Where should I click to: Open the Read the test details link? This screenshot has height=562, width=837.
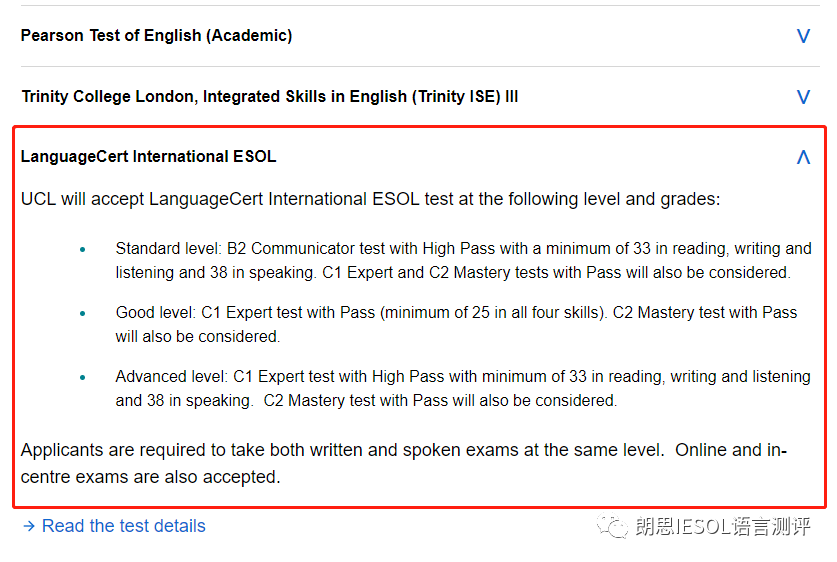coord(124,526)
